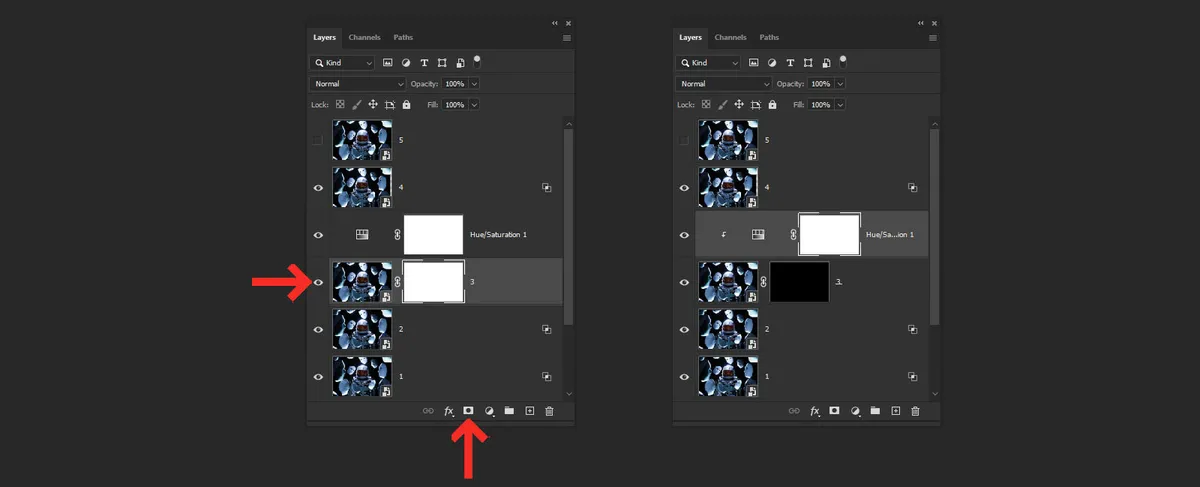Open Kind filter dropdown in right panel
Screen dimensions: 1200x487
tap(708, 63)
